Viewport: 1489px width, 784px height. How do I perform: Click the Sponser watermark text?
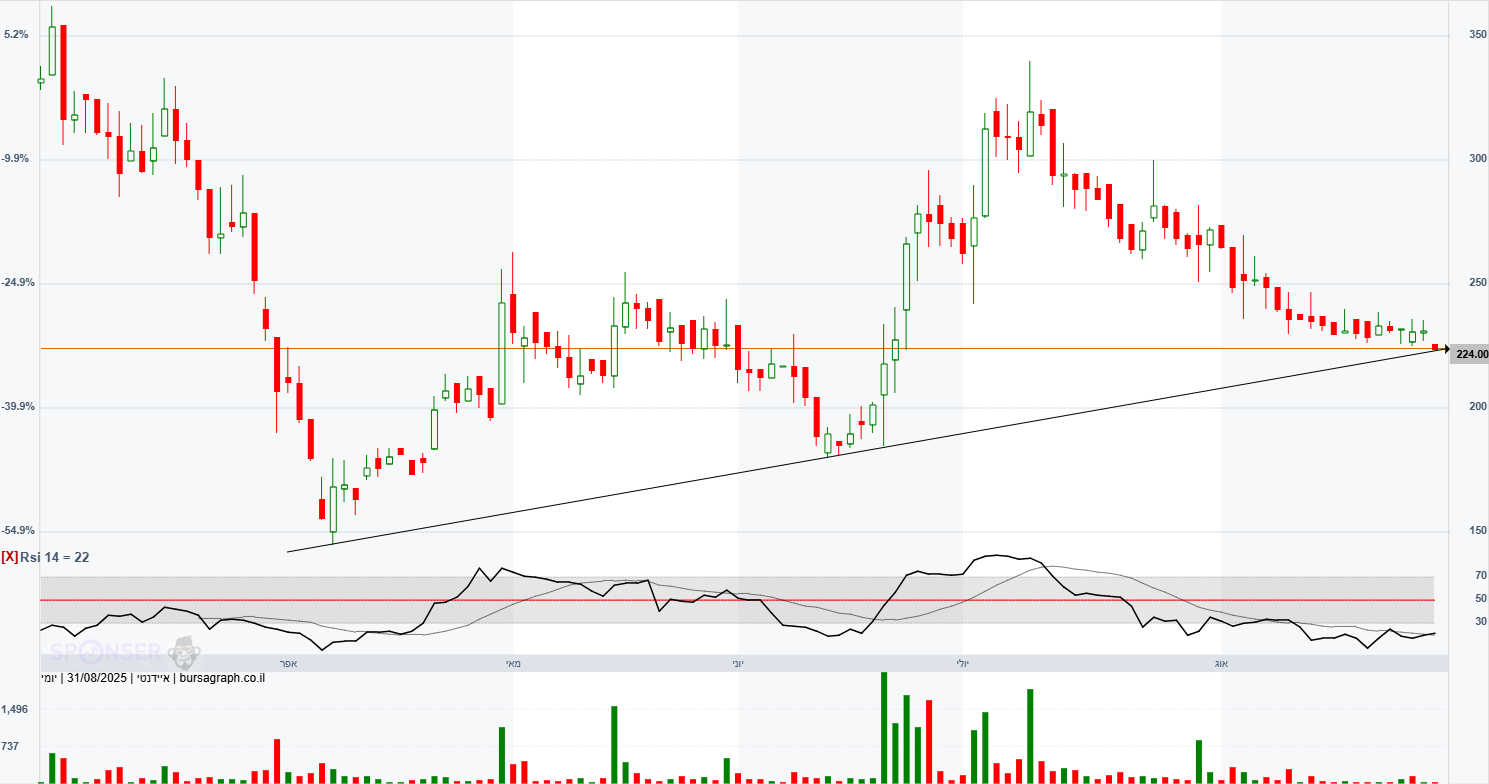(x=107, y=654)
